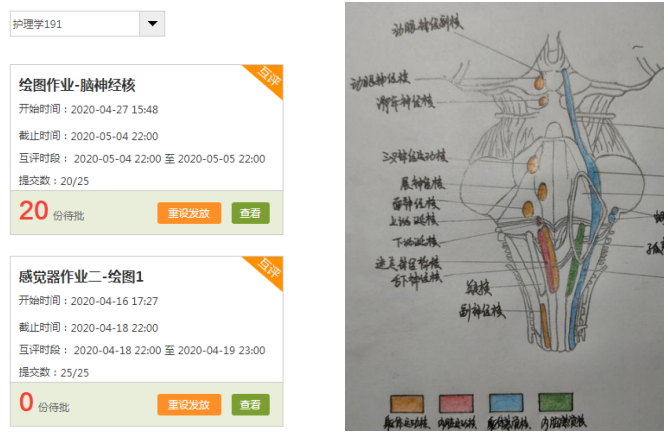Open the class dropdown arrow next to 护理学191
The image size is (668, 437).
152,24
